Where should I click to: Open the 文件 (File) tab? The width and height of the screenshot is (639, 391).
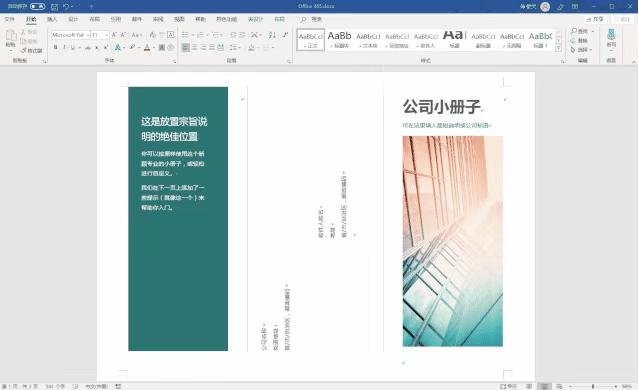click(x=9, y=19)
